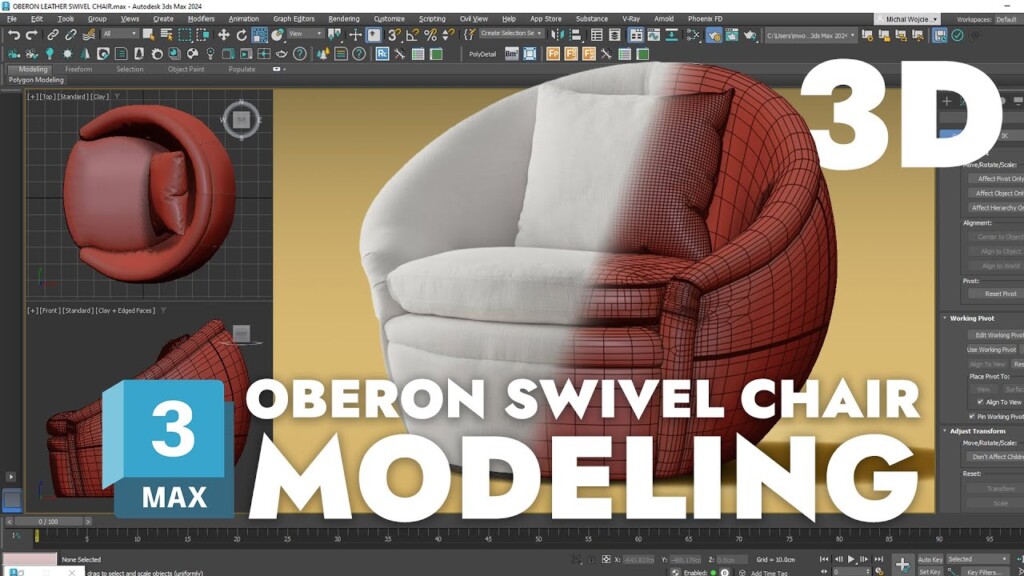Open the Schematic View

click(671, 35)
